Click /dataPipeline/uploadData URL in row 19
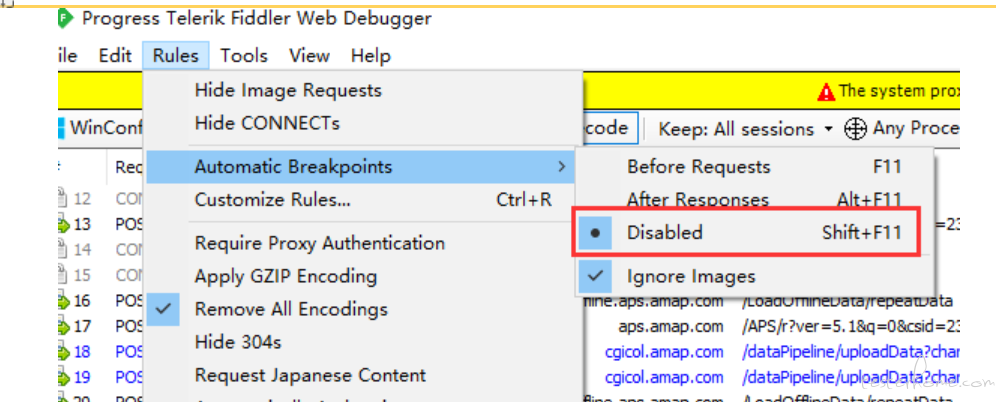This screenshot has height=402, width=996. click(x=851, y=377)
